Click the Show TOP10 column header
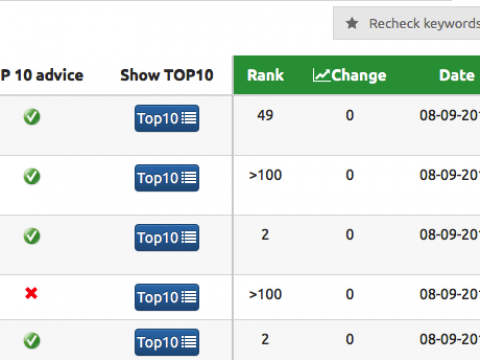The image size is (480, 360). [x=167, y=75]
